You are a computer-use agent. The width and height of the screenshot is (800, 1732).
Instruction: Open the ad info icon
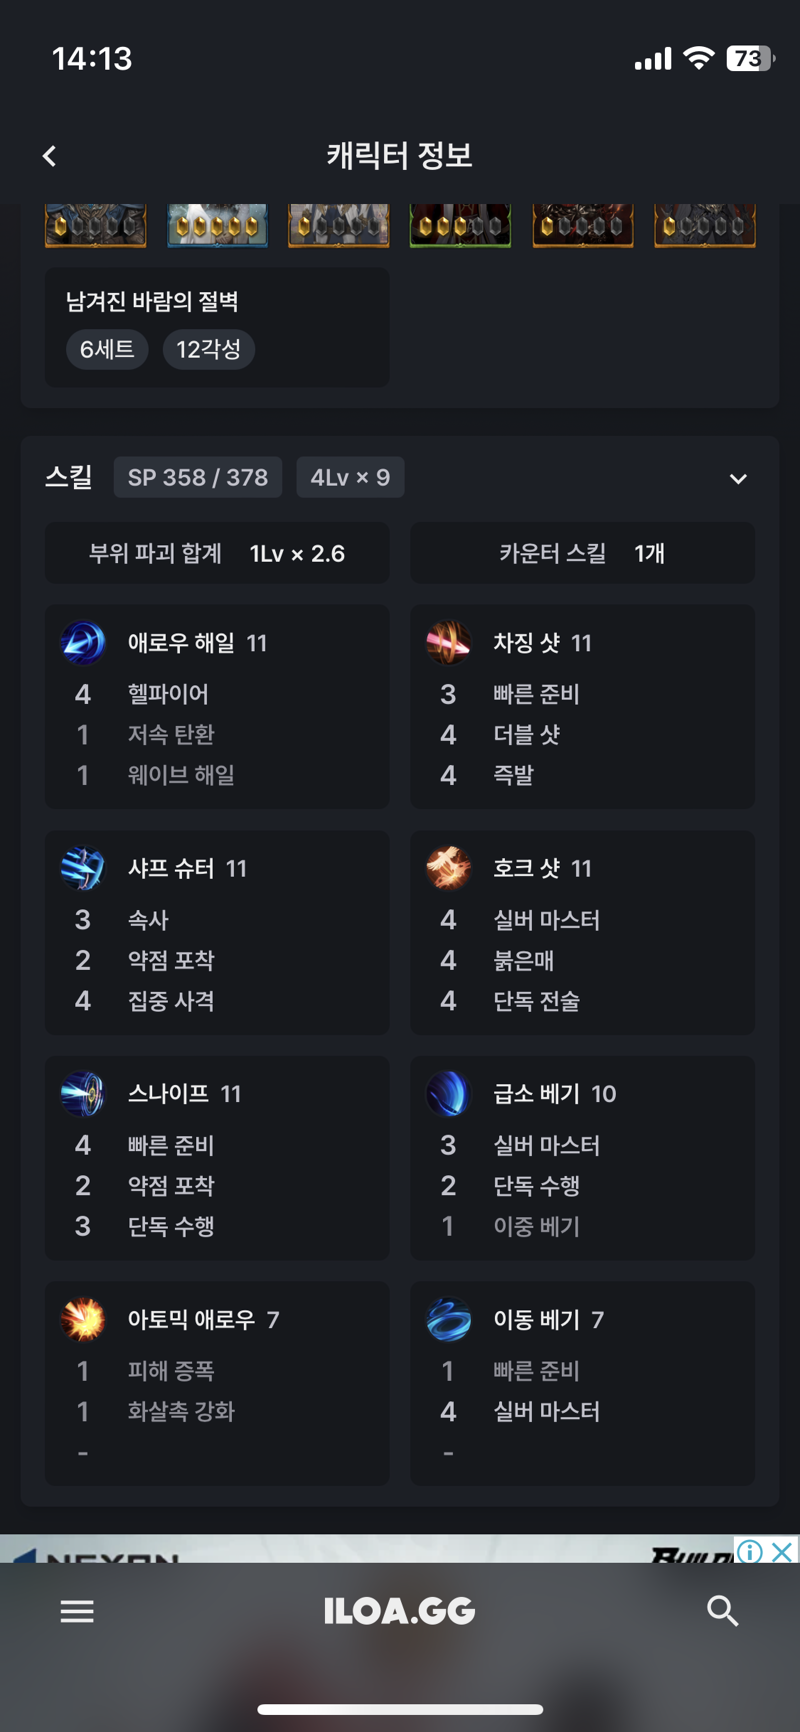pos(750,1551)
